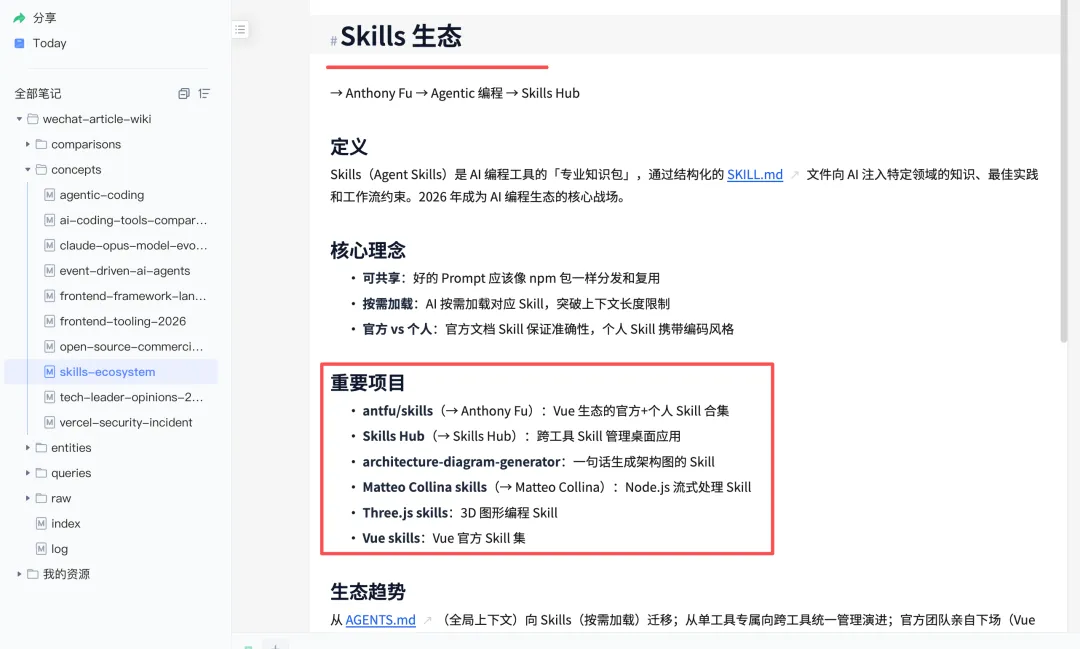Expand the entities folder

27,447
